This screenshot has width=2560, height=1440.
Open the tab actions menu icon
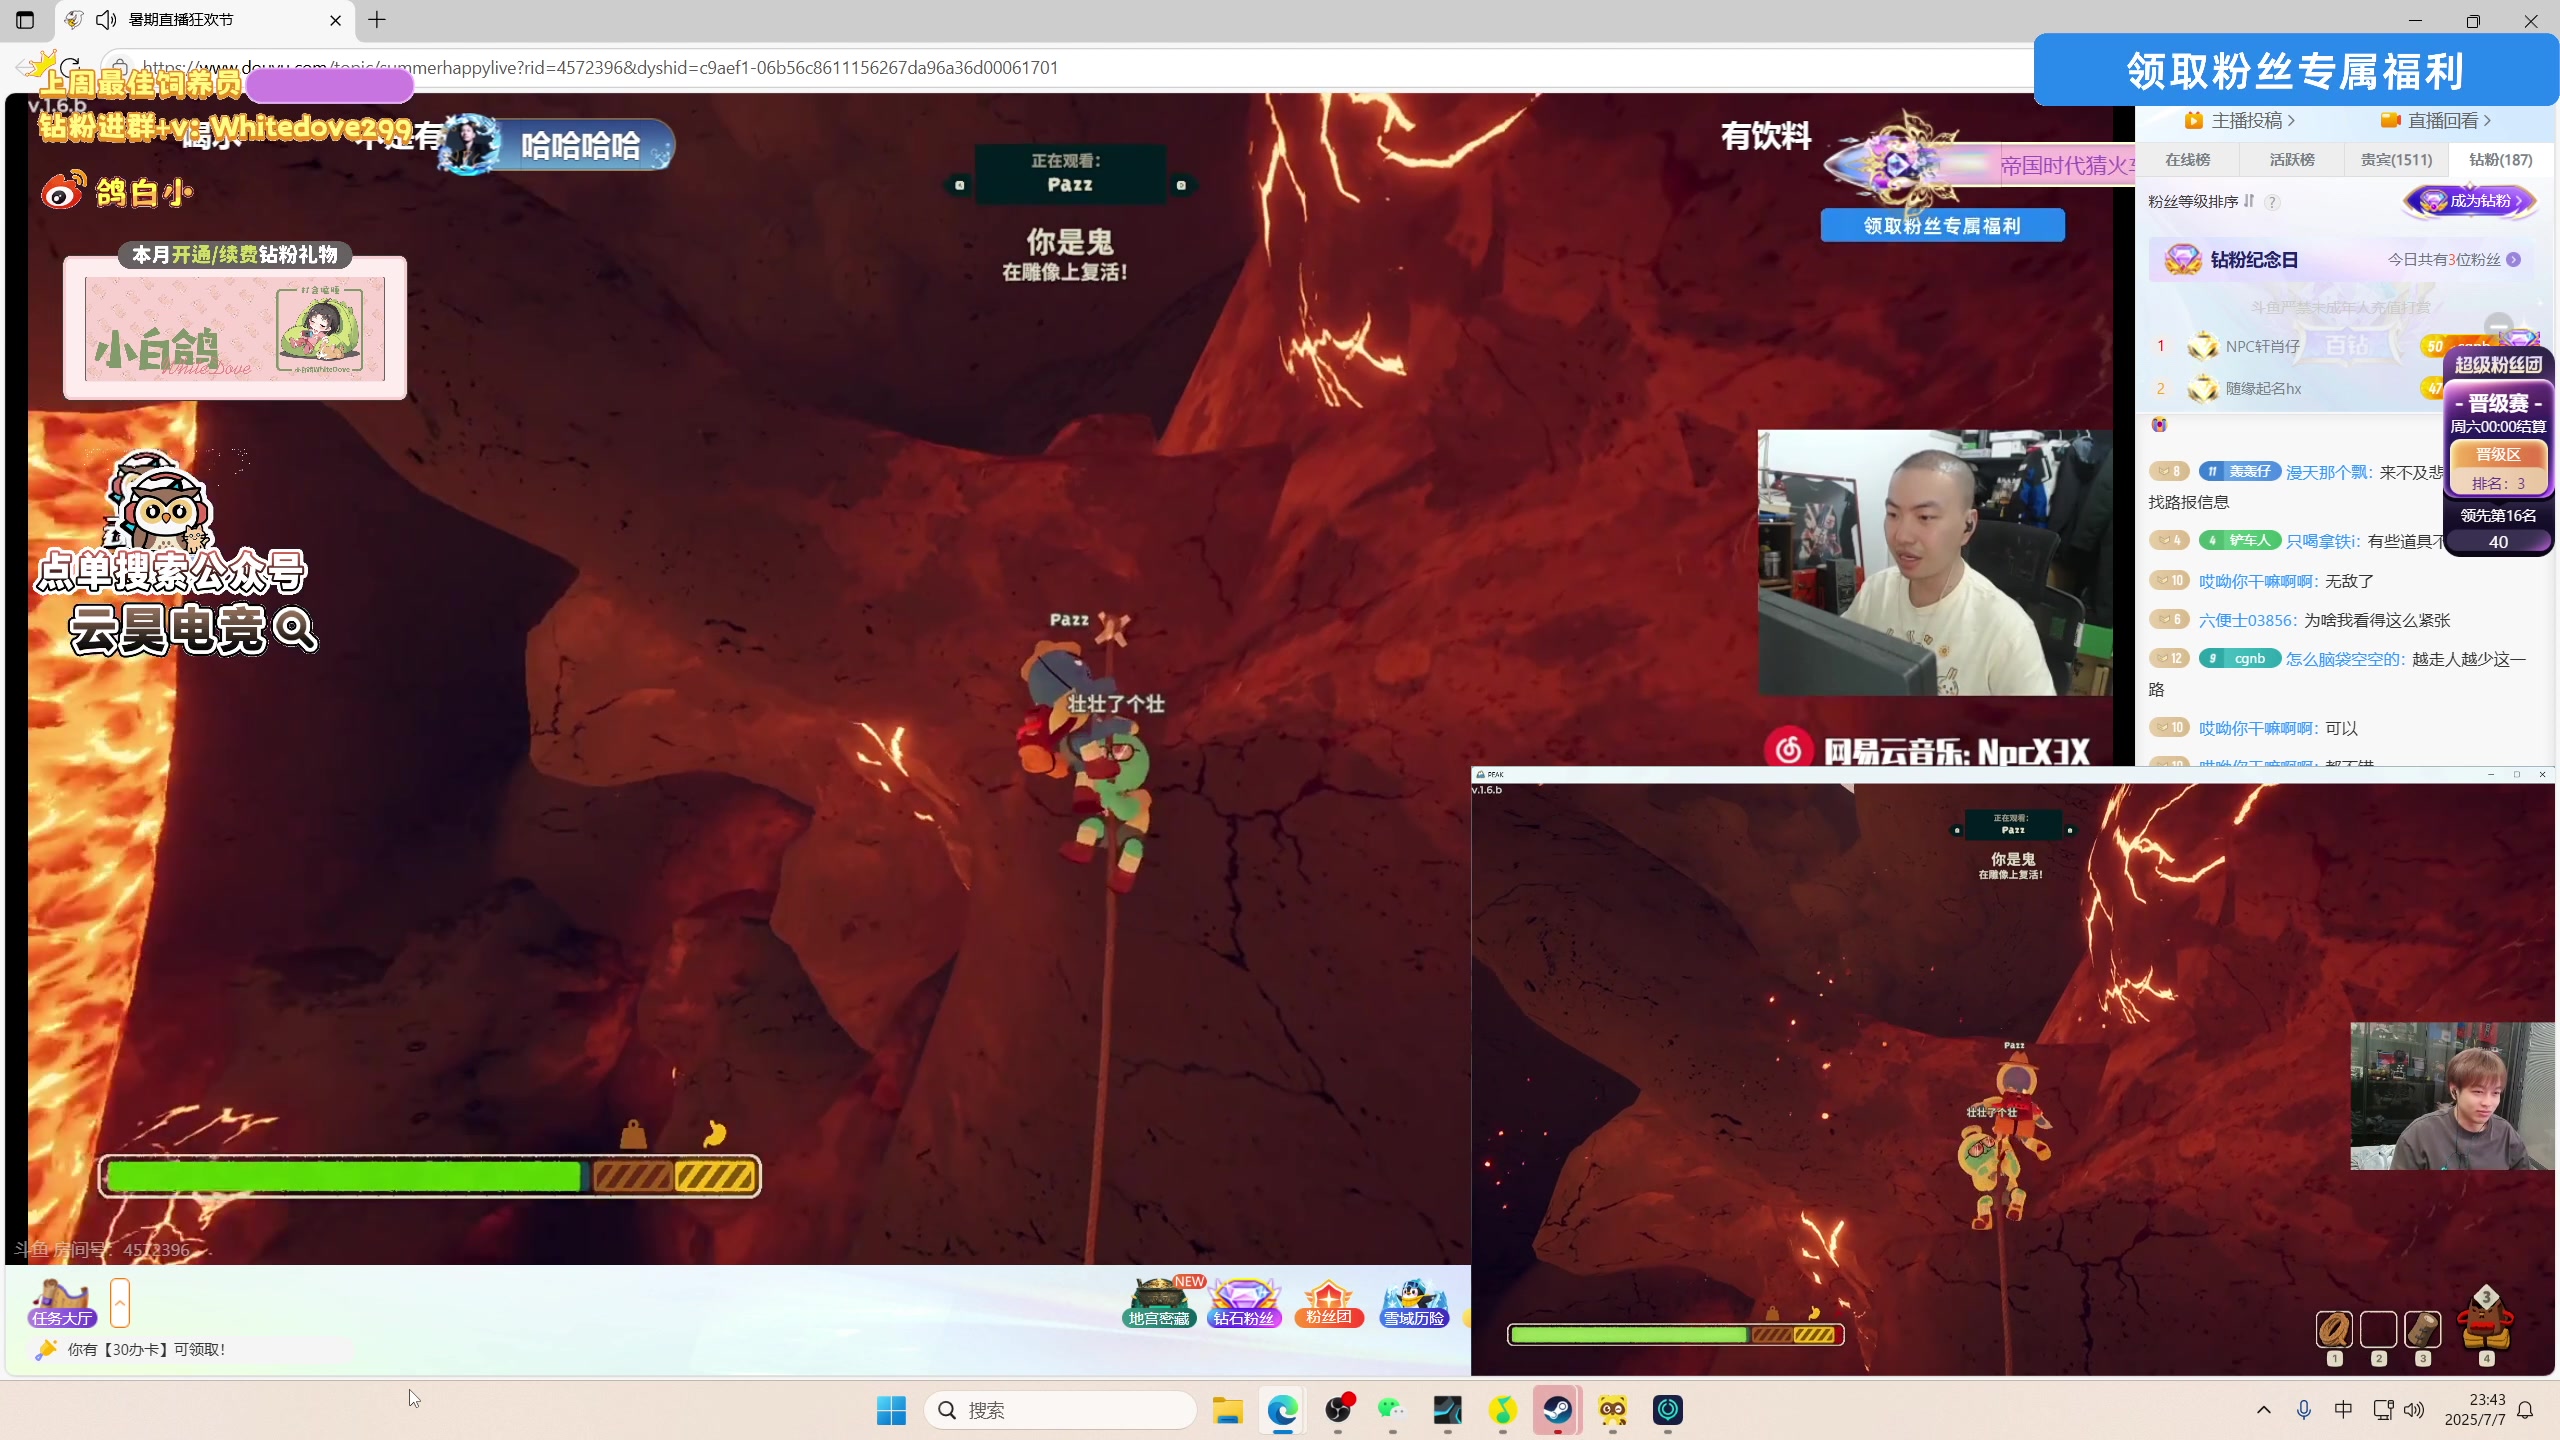point(25,19)
